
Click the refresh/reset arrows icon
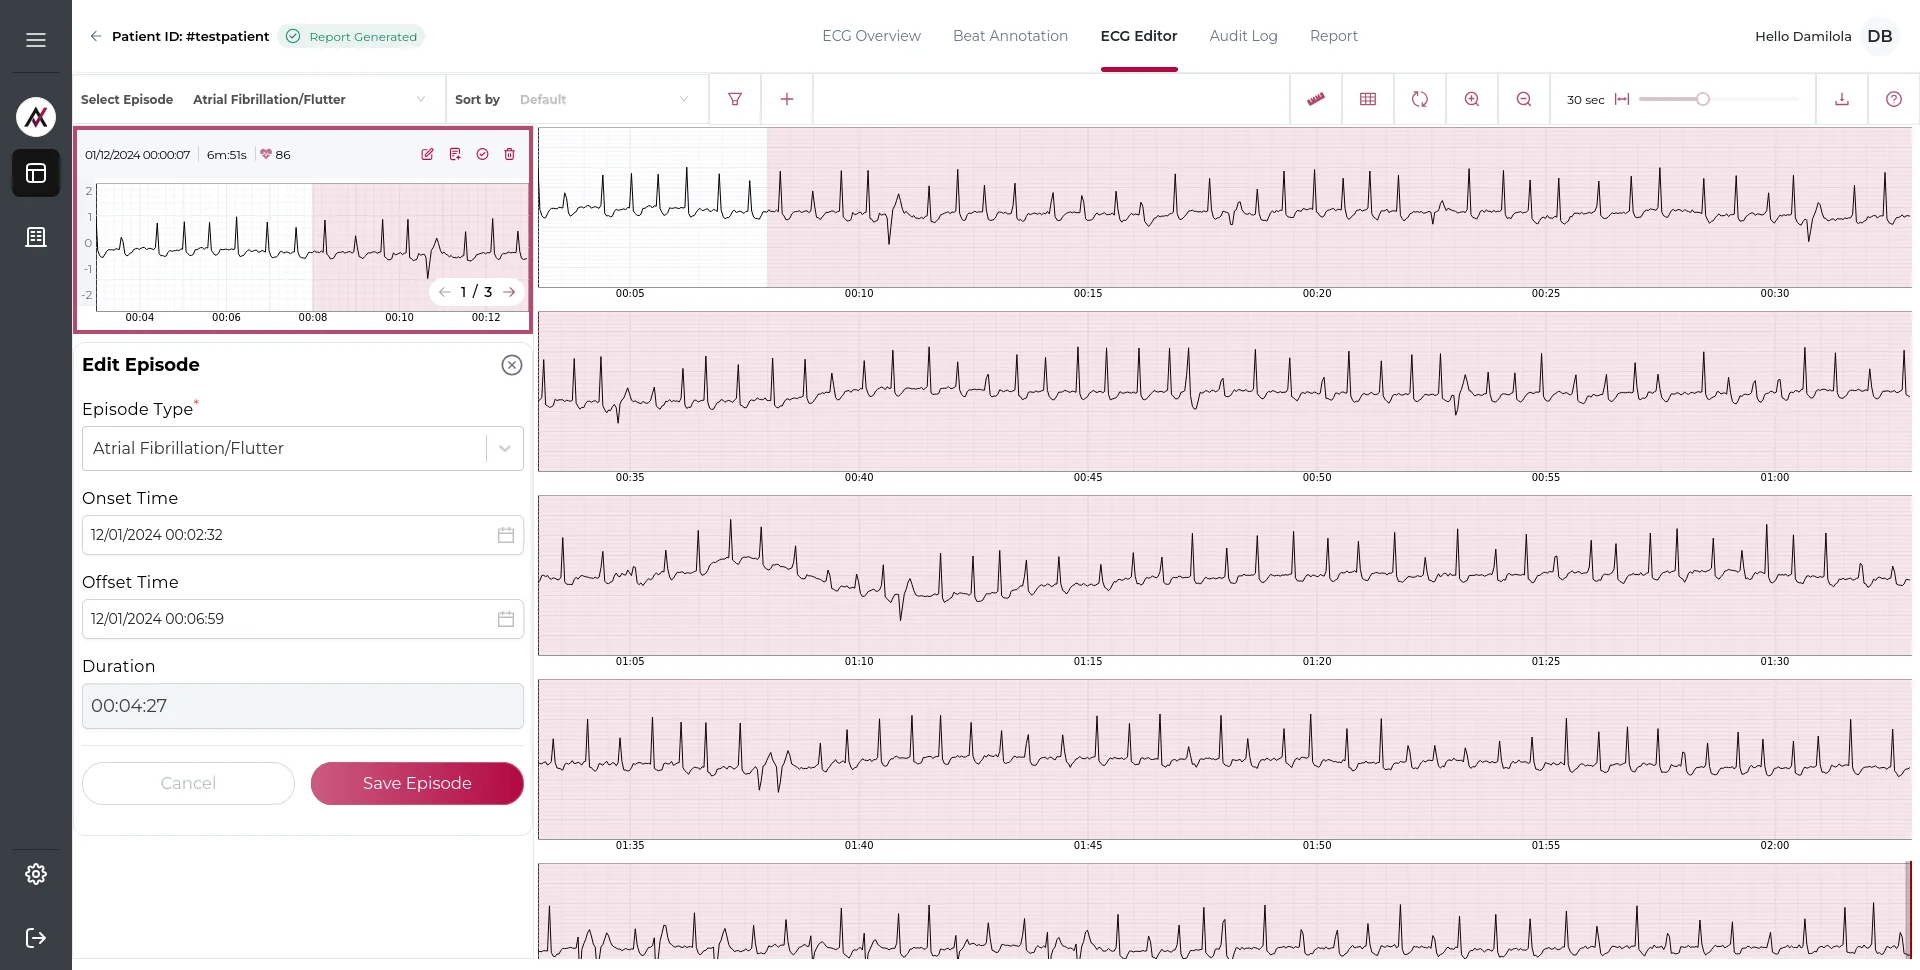point(1420,99)
